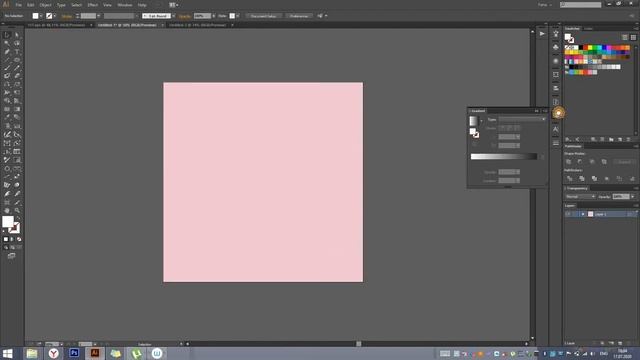This screenshot has width=640, height=360.
Task: Switch to third document tab
Action: (198, 25)
